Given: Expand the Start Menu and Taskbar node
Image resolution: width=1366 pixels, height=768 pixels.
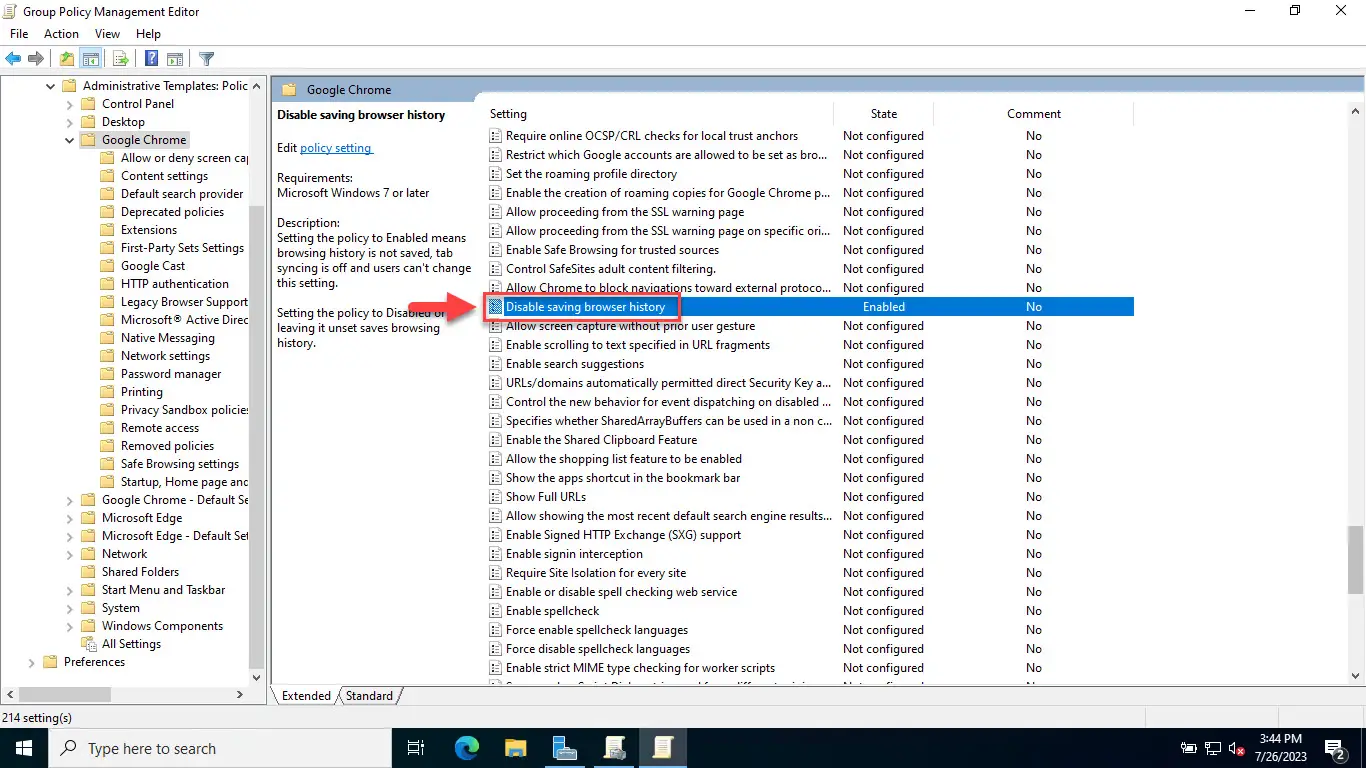Looking at the screenshot, I should click(69, 590).
